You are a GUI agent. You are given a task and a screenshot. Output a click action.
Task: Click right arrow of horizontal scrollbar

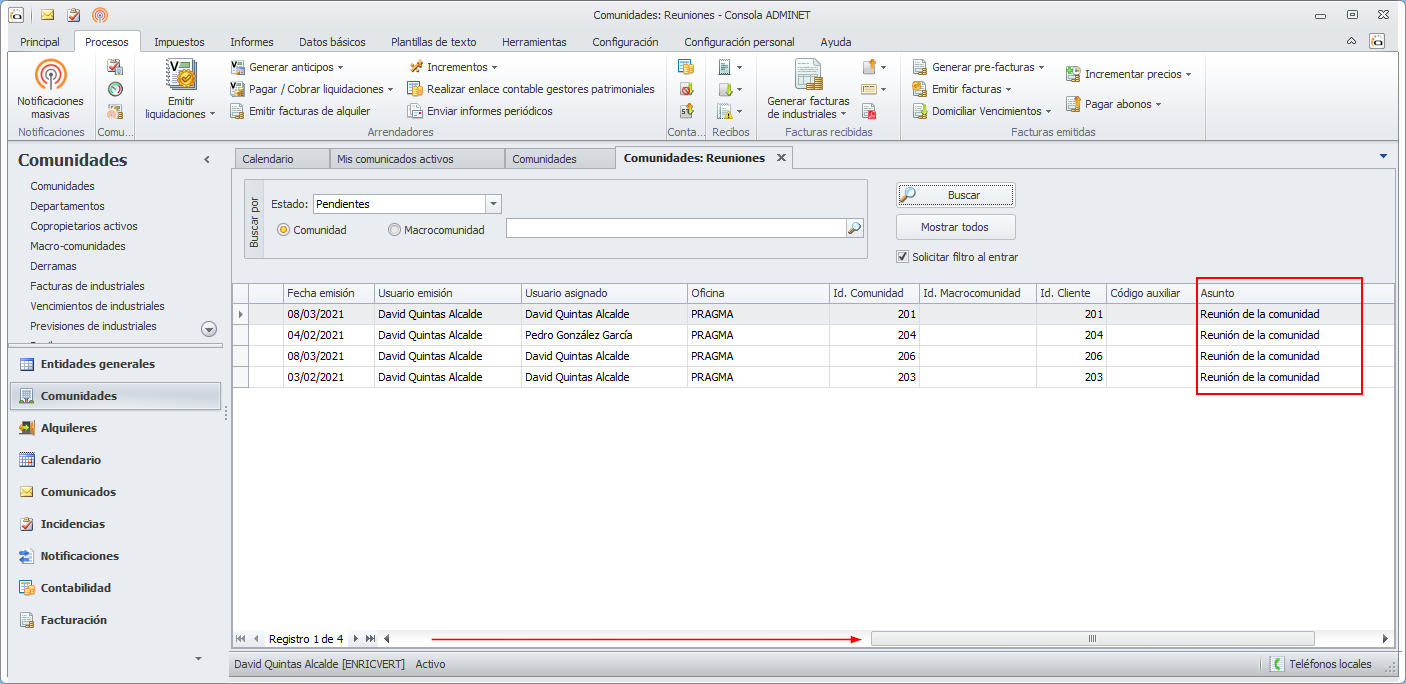click(1385, 638)
